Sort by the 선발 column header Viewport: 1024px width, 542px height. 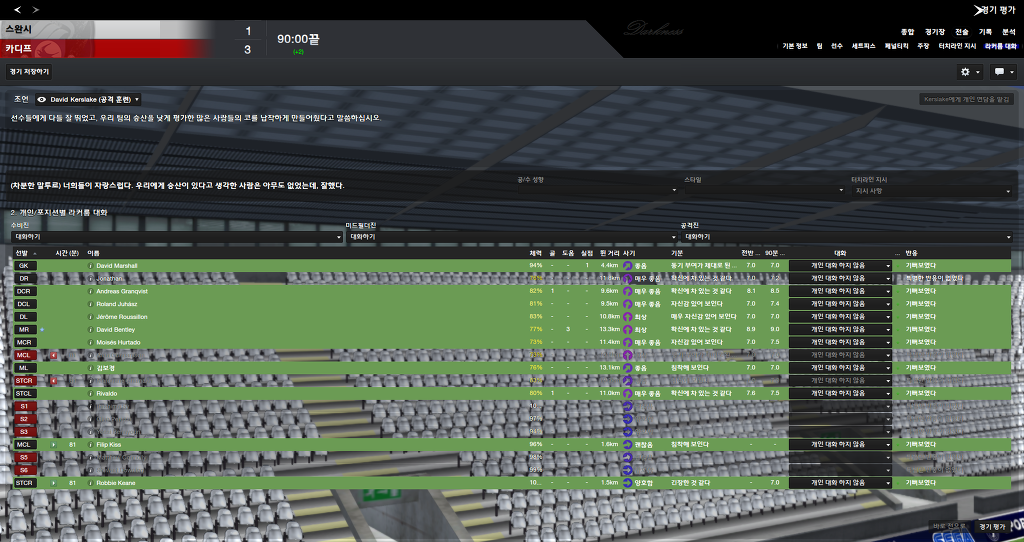[23, 254]
